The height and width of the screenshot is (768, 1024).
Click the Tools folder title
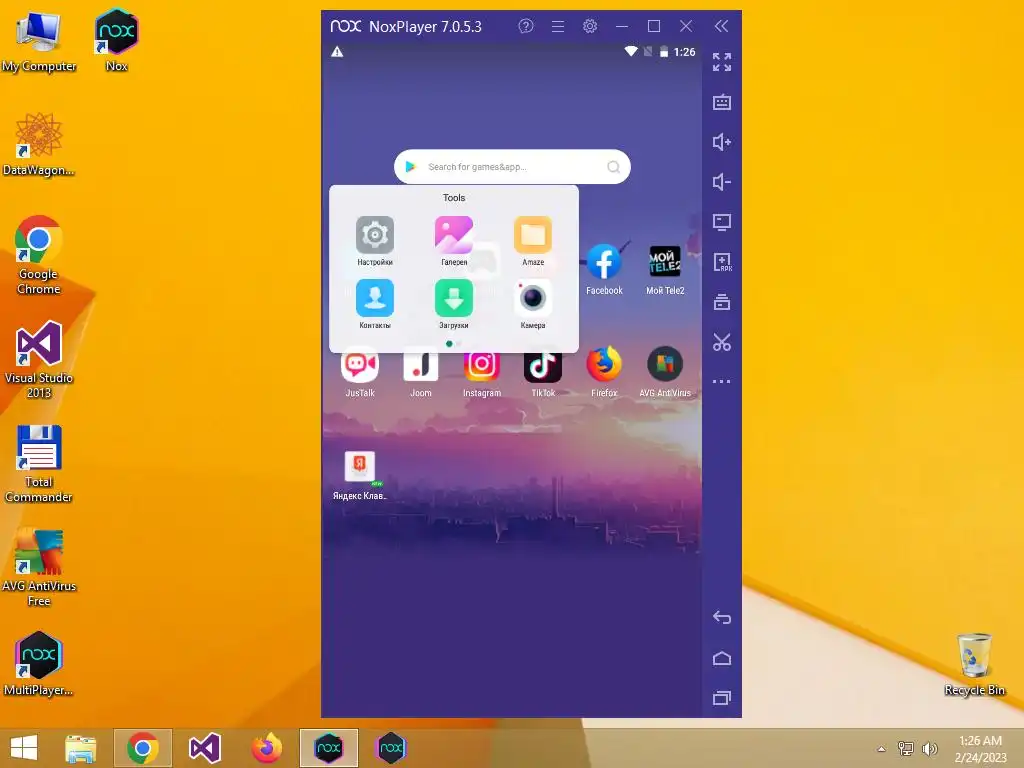[454, 198]
